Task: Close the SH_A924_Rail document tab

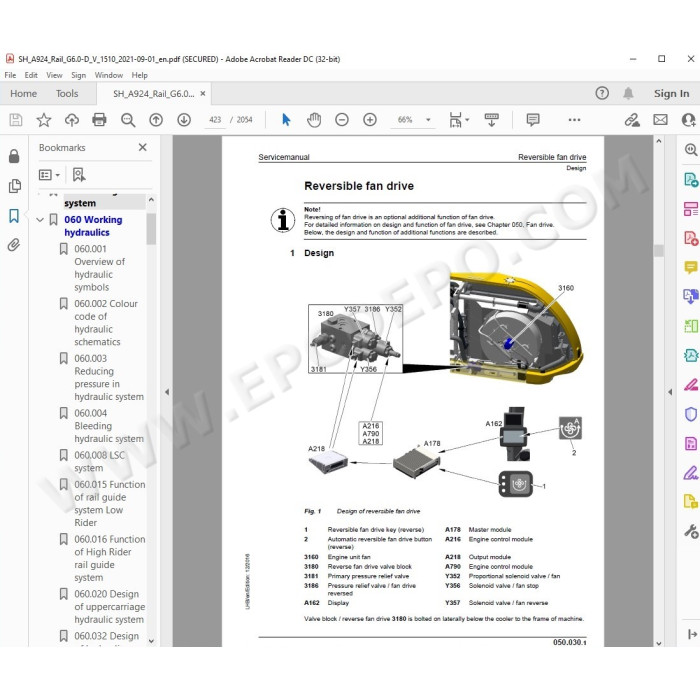Action: pyautogui.click(x=203, y=93)
